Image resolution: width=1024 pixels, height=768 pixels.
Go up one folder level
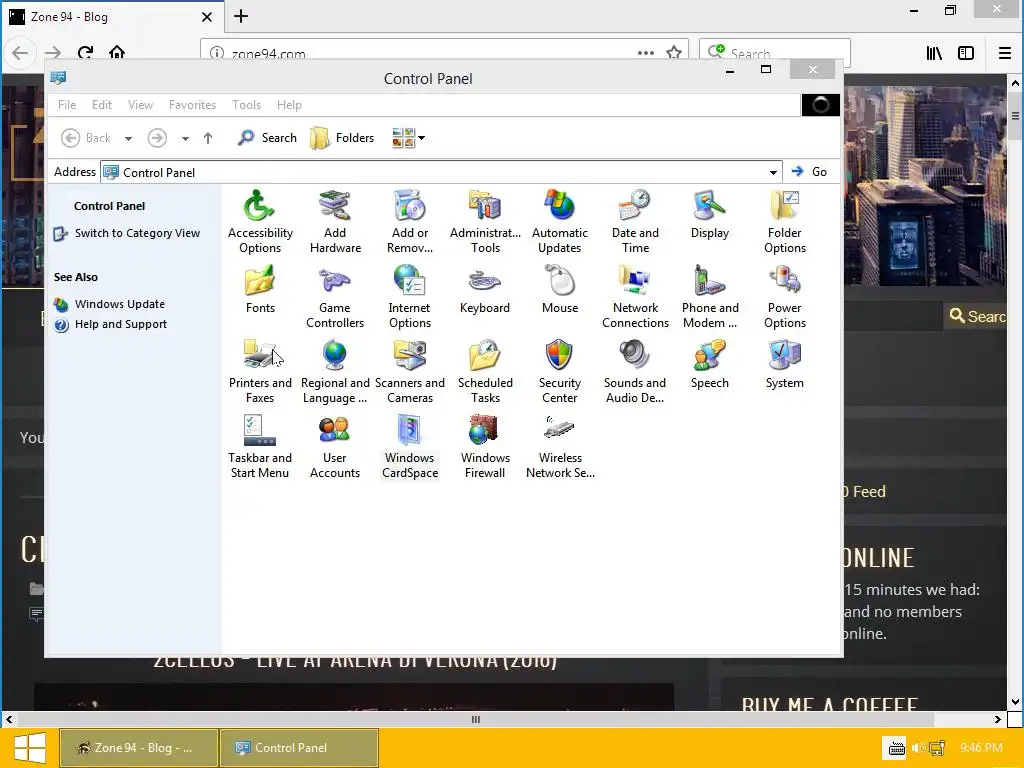pyautogui.click(x=208, y=138)
